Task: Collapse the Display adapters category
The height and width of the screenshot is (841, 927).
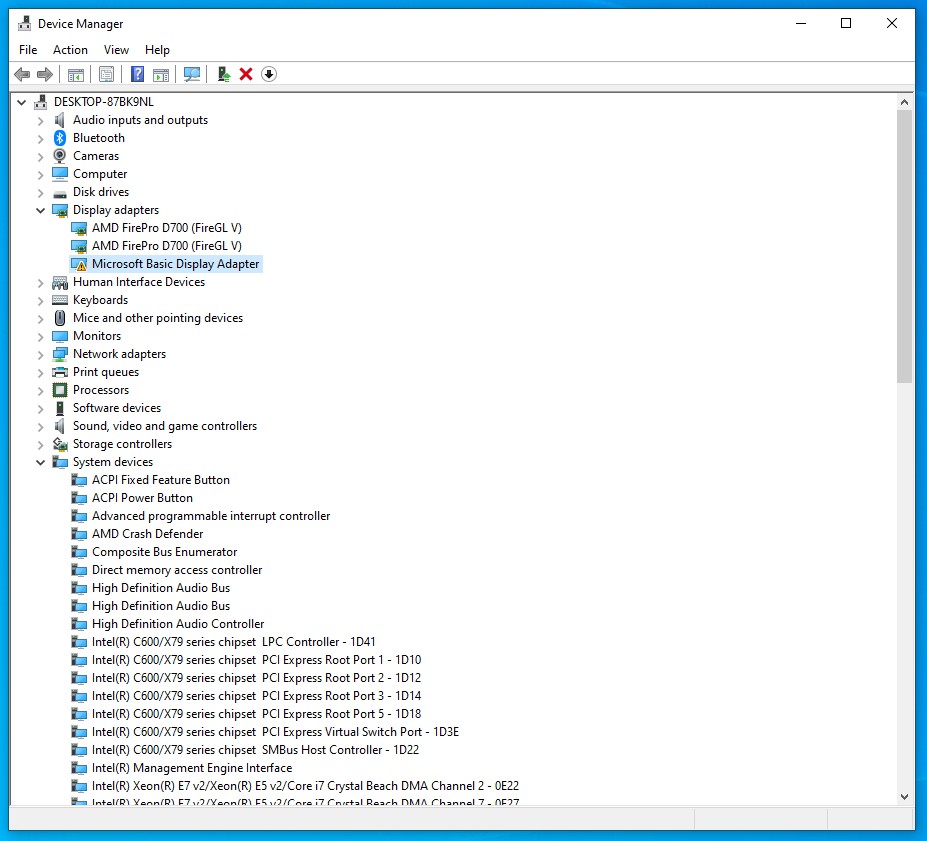Action: (x=40, y=210)
